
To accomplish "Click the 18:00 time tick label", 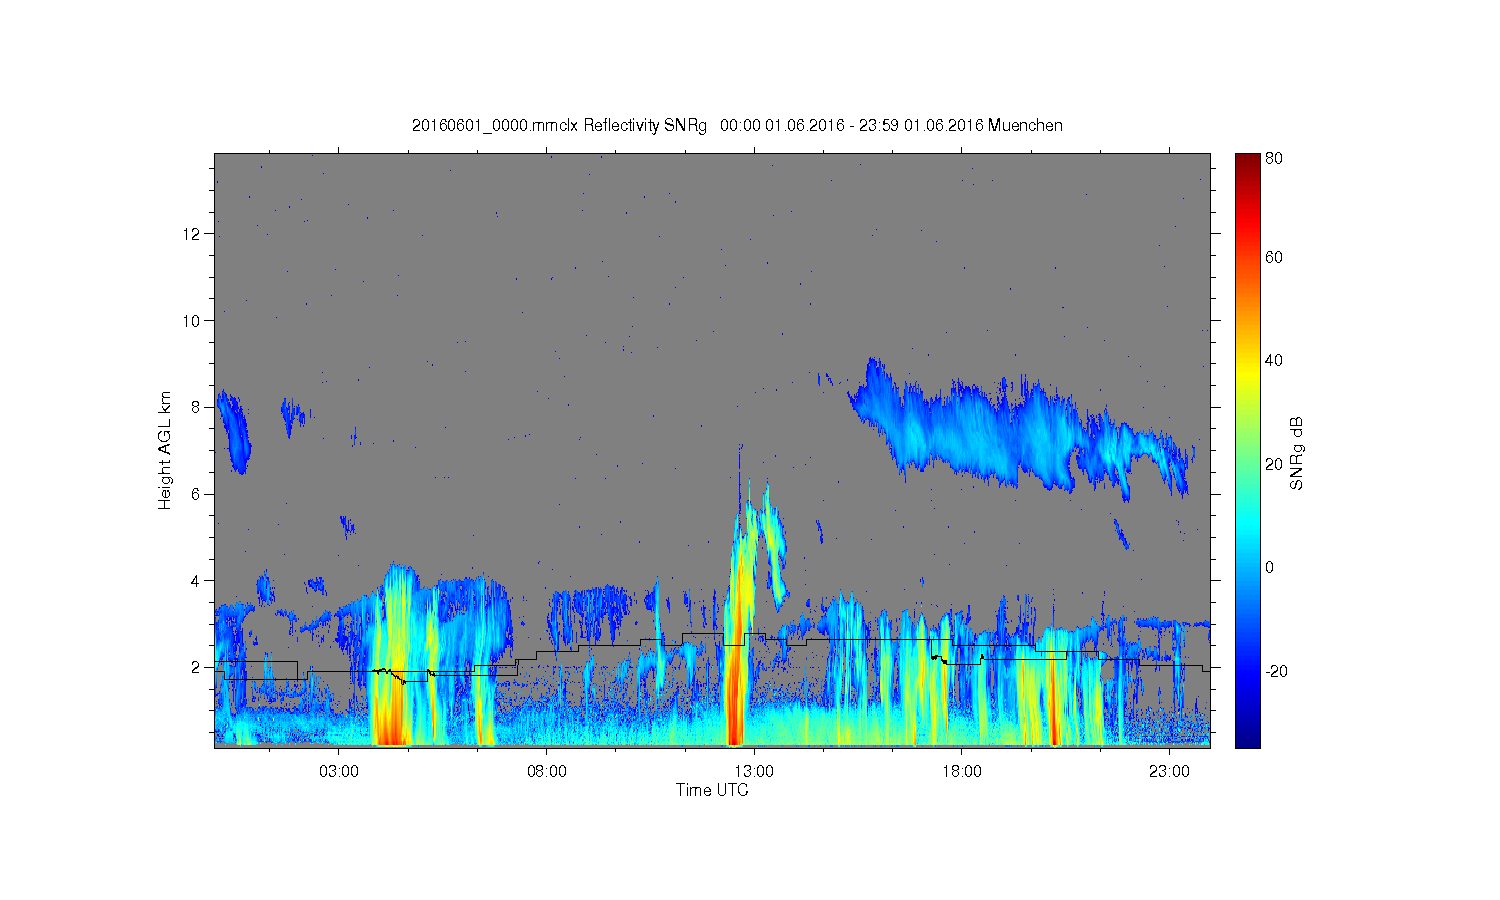I will pyautogui.click(x=962, y=772).
